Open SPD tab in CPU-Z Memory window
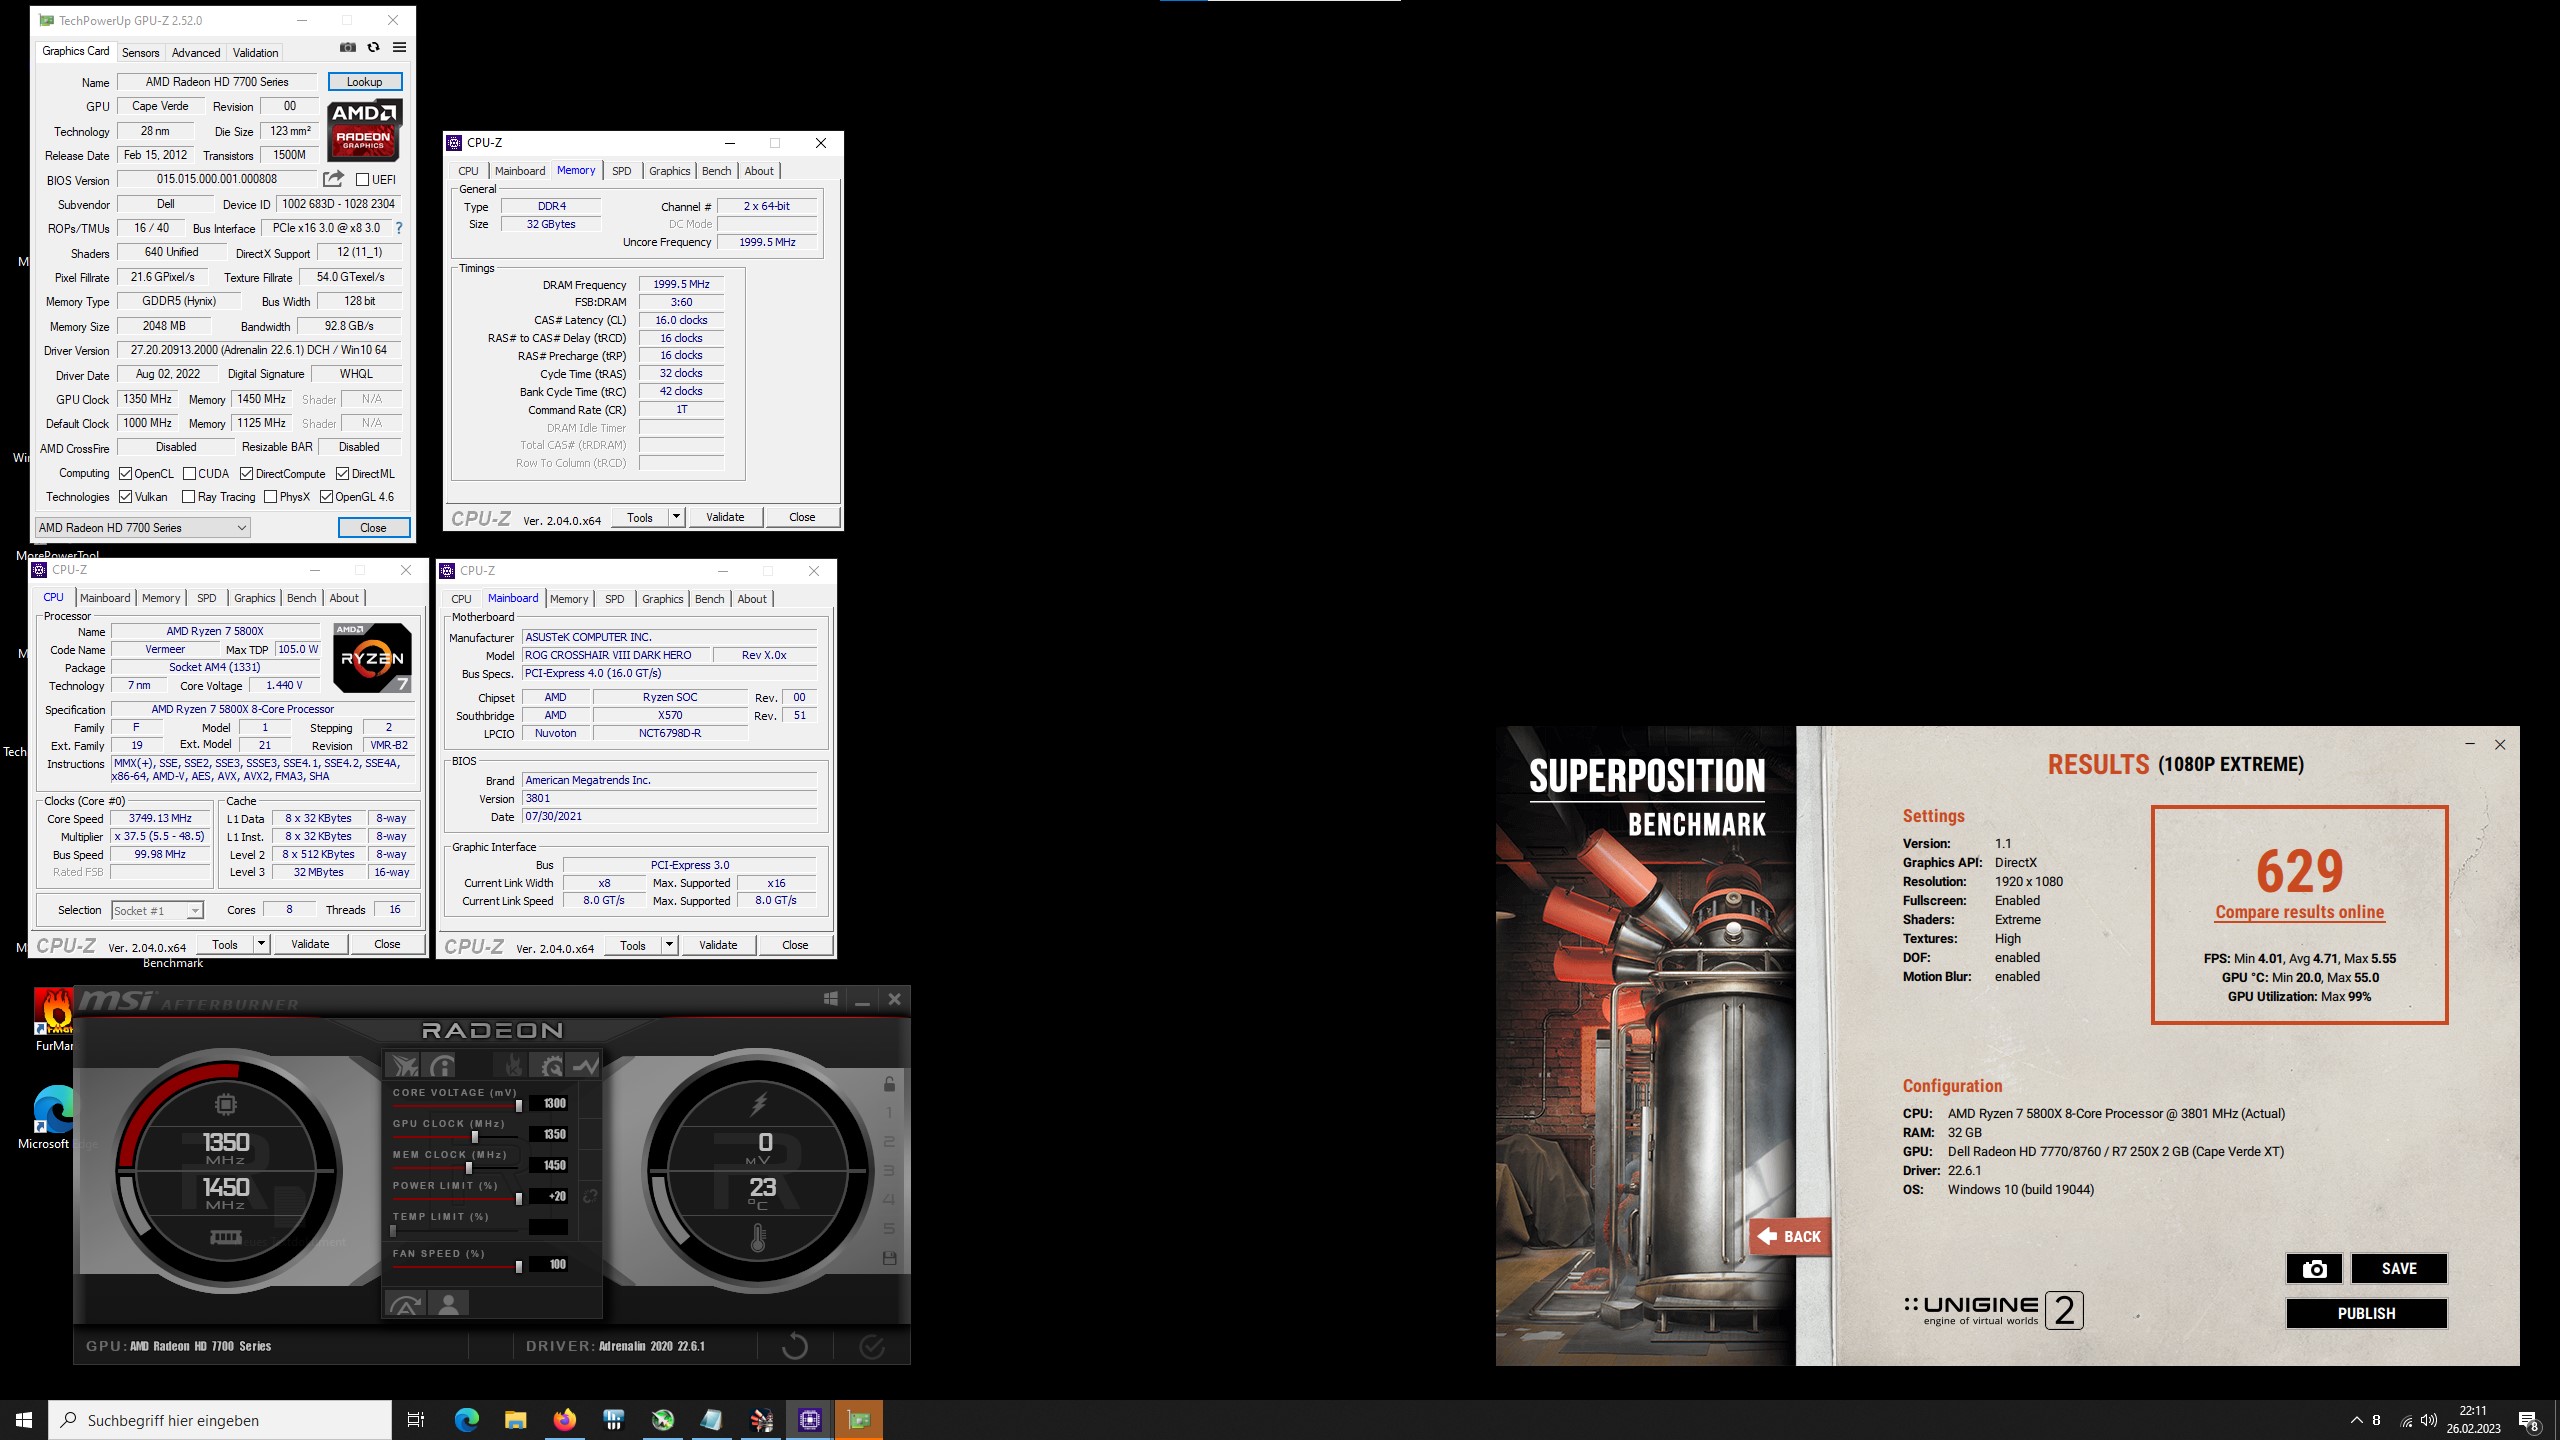Image resolution: width=2560 pixels, height=1440 pixels. click(622, 171)
